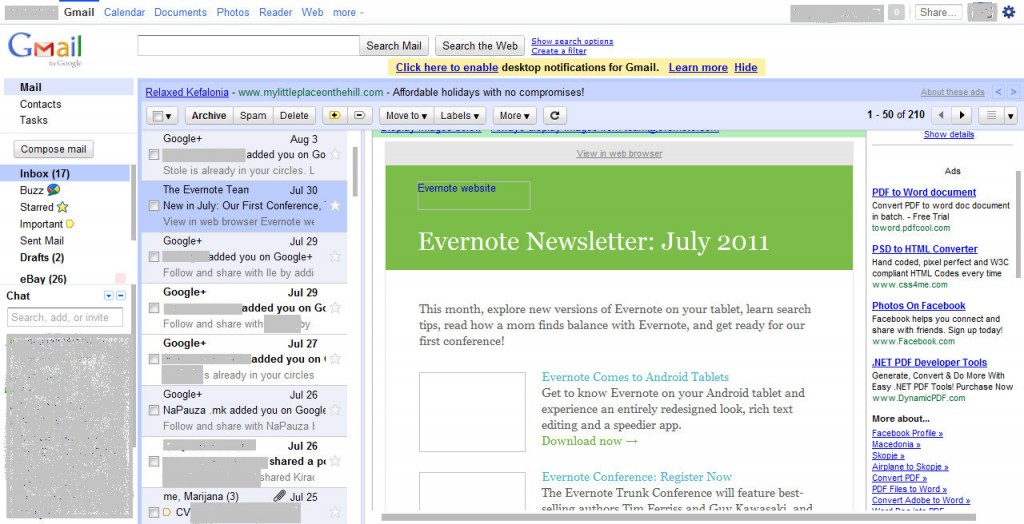The height and width of the screenshot is (524, 1024).
Task: Open the select dropdown arrow beside checkbox
Action: pyautogui.click(x=169, y=116)
